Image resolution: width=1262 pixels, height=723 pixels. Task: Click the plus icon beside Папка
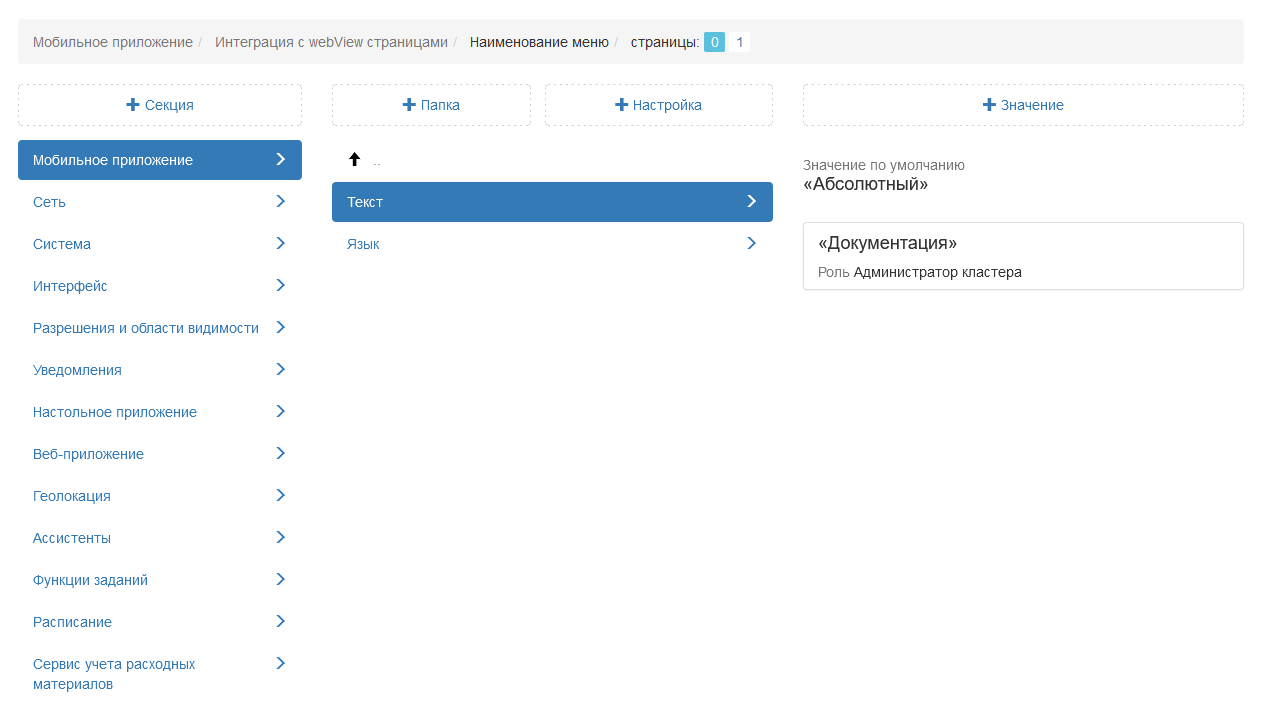pyautogui.click(x=409, y=105)
